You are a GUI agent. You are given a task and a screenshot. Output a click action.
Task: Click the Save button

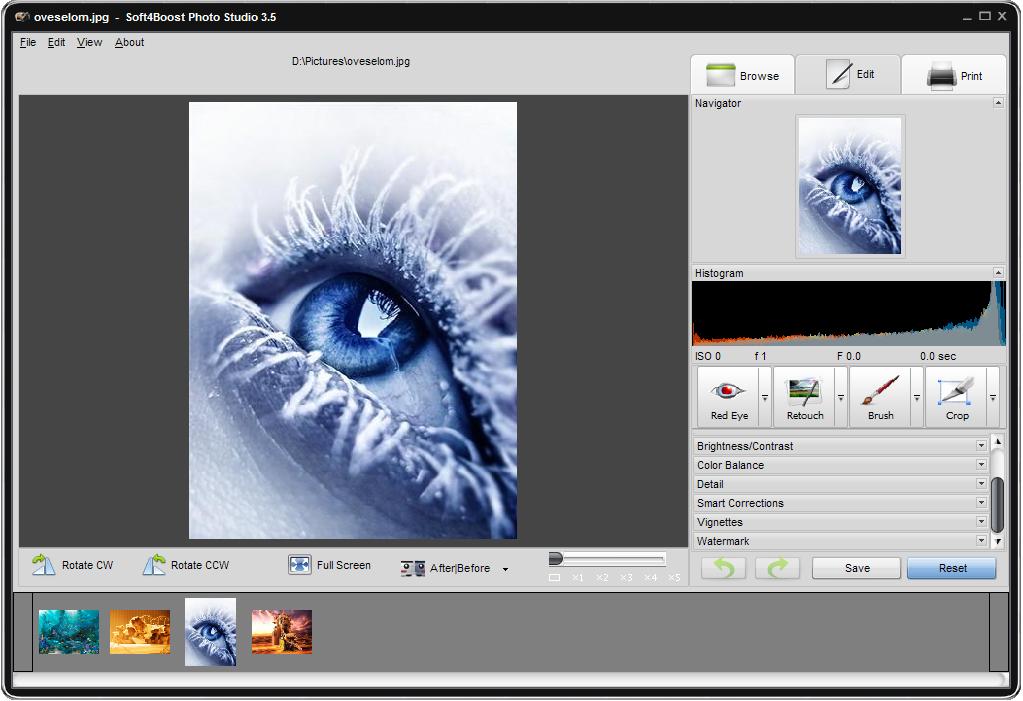[x=857, y=568]
